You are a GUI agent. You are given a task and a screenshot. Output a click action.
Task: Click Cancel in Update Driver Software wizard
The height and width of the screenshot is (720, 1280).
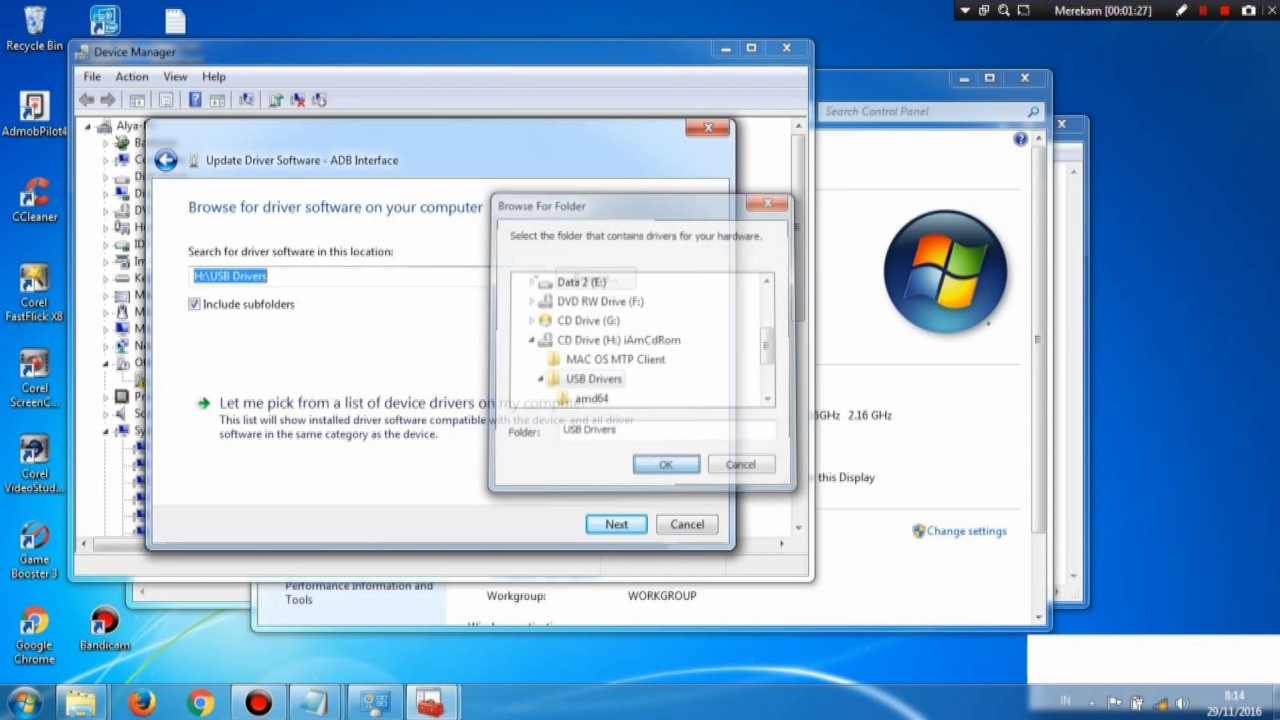tap(687, 524)
